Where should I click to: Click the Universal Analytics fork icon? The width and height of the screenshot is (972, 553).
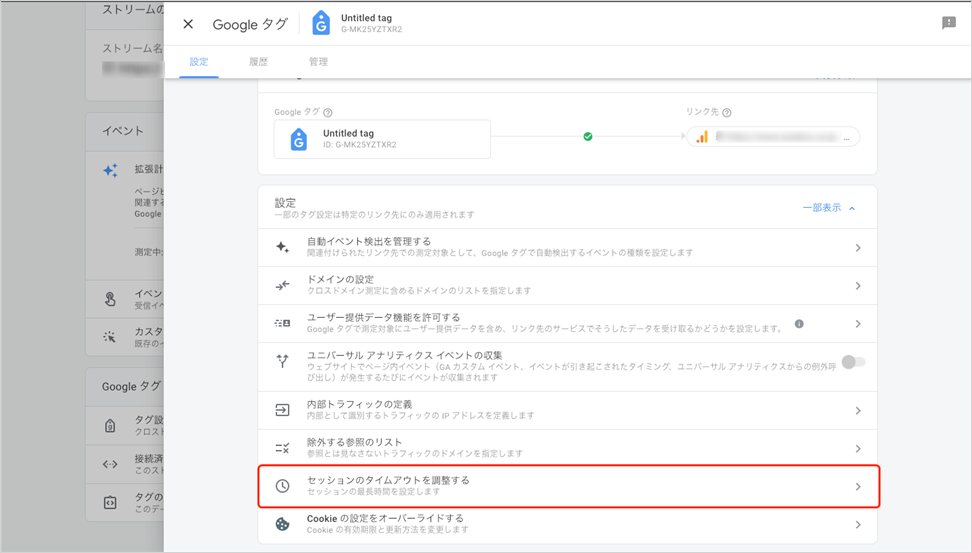coord(282,361)
